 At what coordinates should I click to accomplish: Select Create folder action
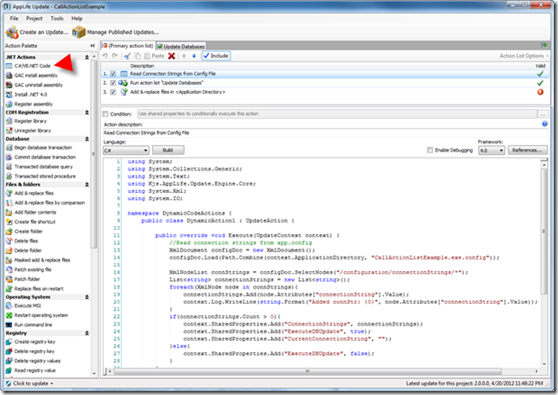pyautogui.click(x=24, y=232)
